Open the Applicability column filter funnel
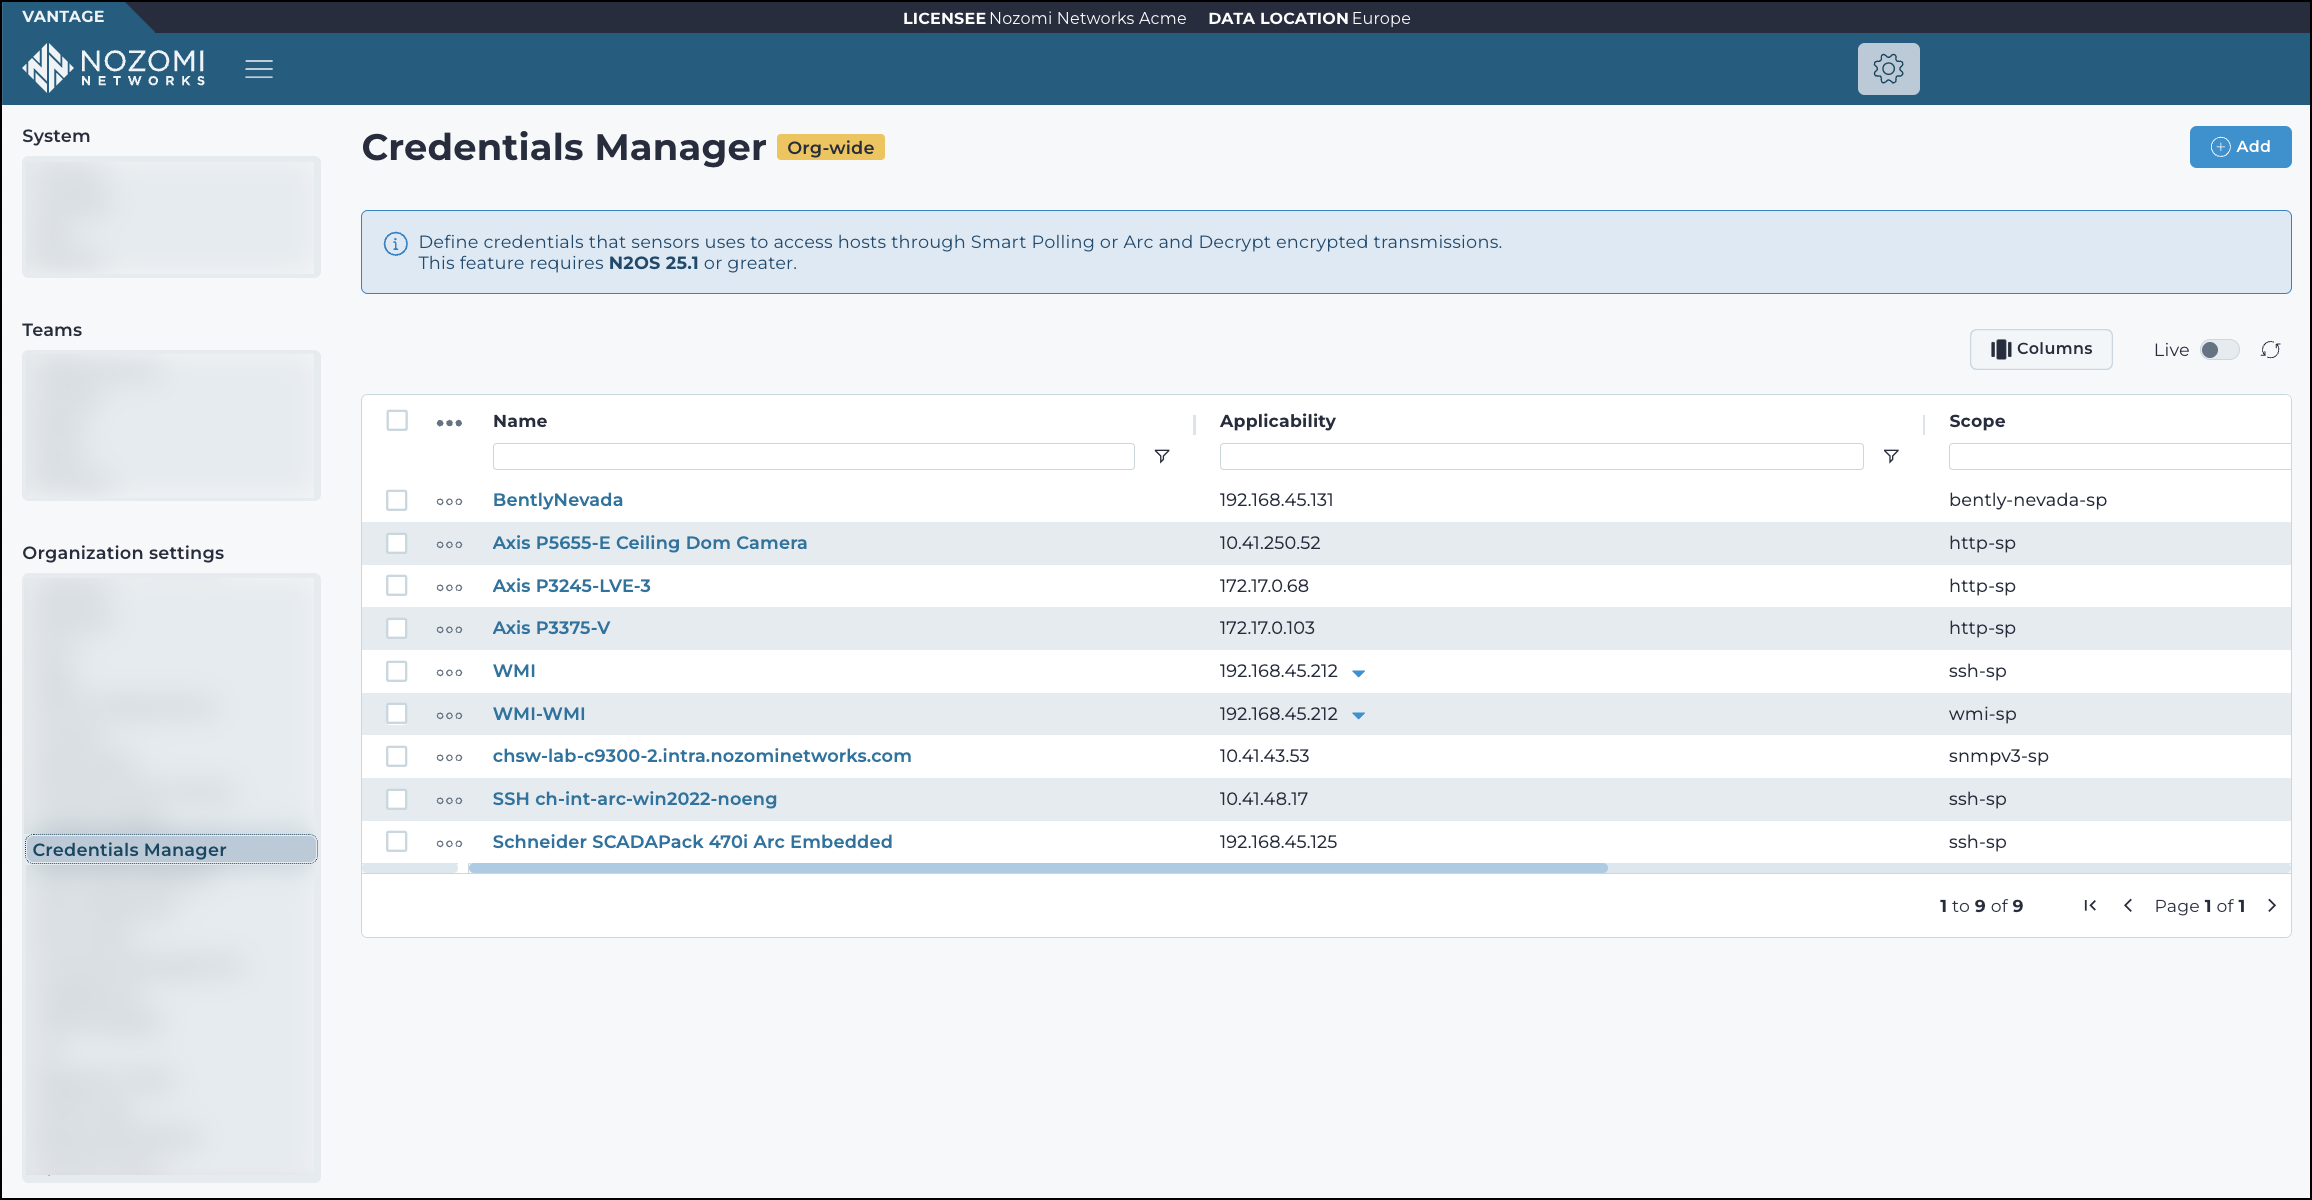This screenshot has height=1200, width=2312. [x=1891, y=456]
